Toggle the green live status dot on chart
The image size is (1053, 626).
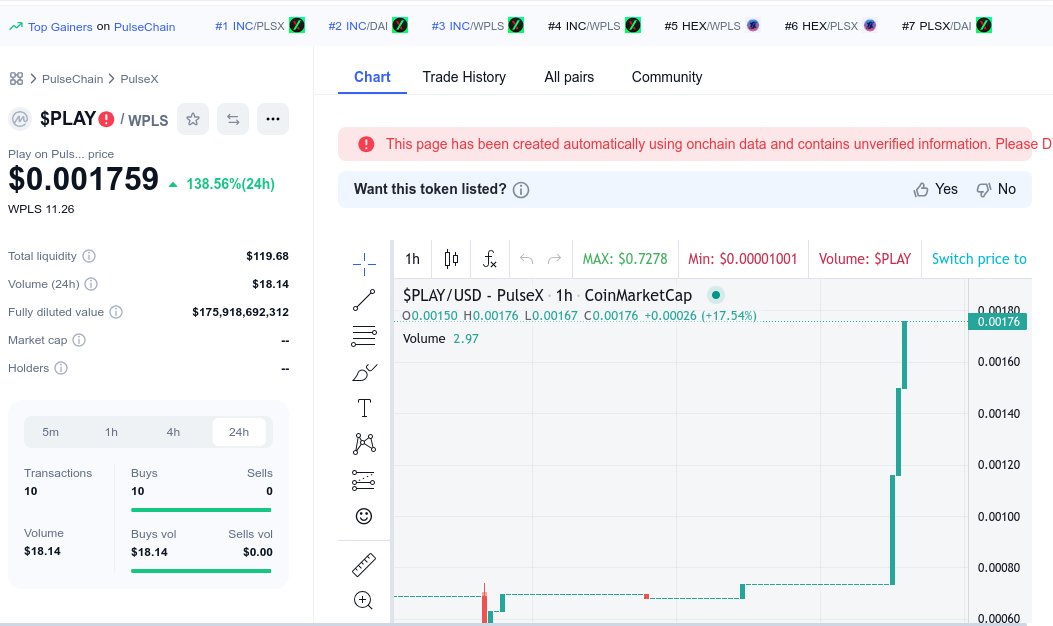[716, 295]
